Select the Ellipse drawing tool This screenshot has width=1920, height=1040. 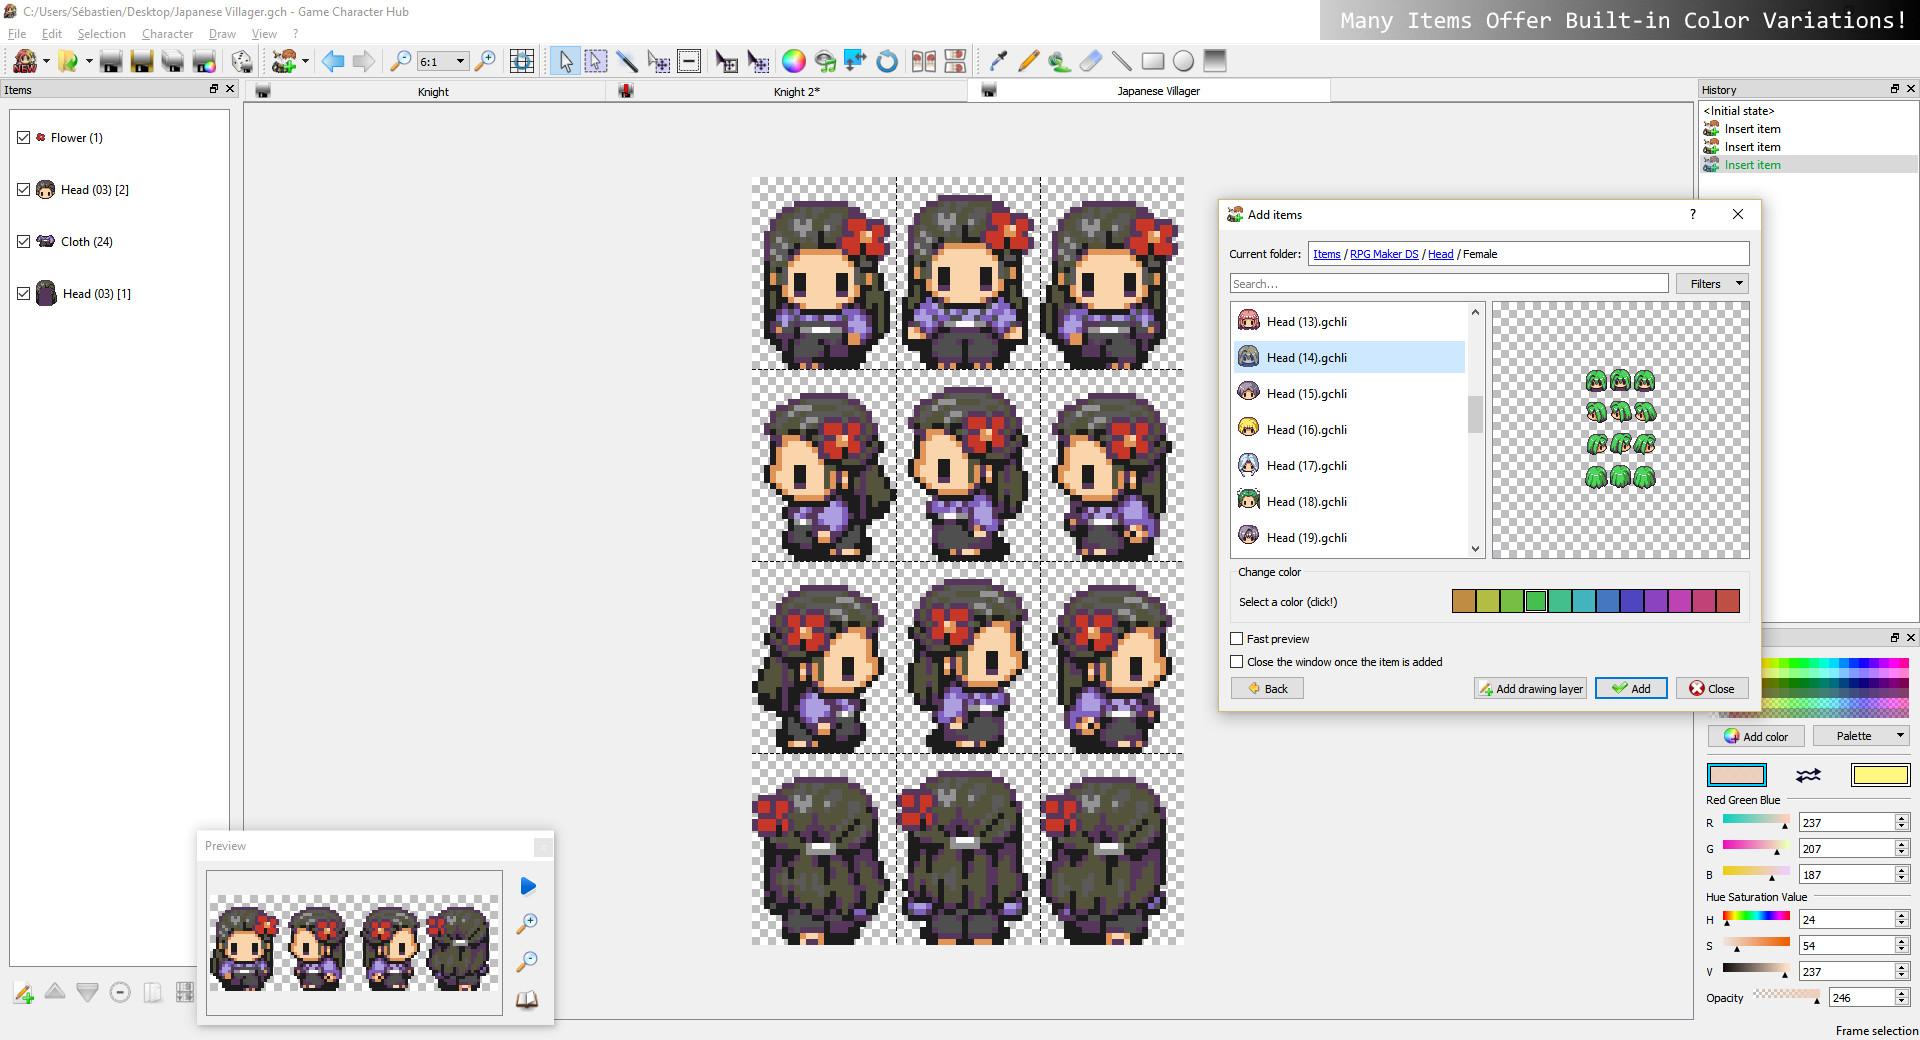[1184, 61]
